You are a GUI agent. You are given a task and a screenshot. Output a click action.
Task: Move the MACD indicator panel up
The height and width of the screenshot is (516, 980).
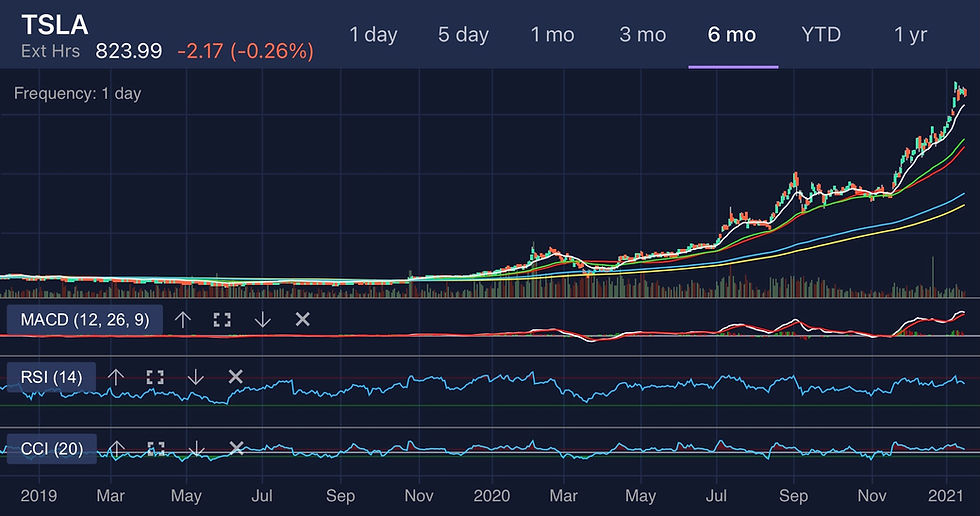pyautogui.click(x=182, y=320)
